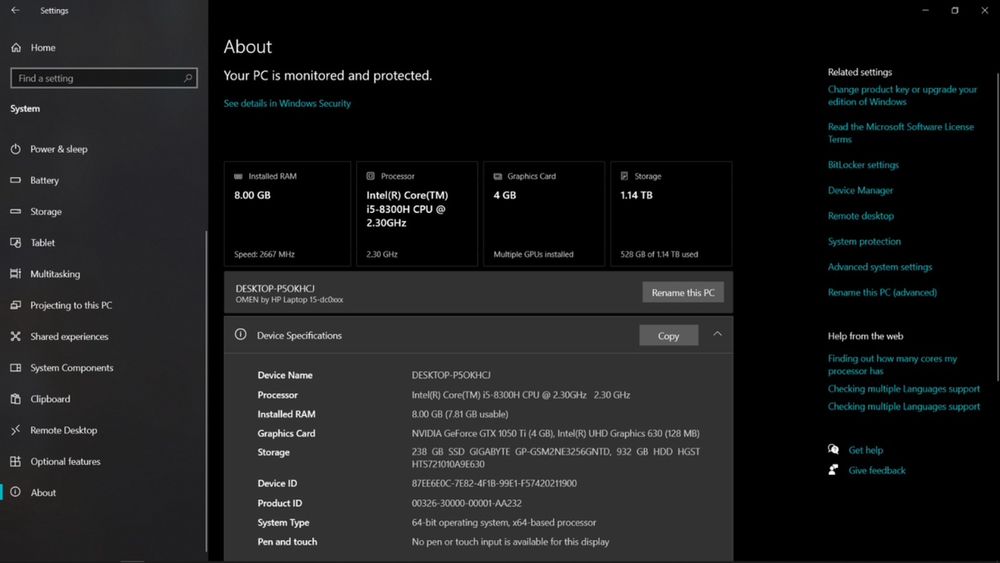
Task: Select the Projecting to this PC icon
Action: tap(16, 305)
